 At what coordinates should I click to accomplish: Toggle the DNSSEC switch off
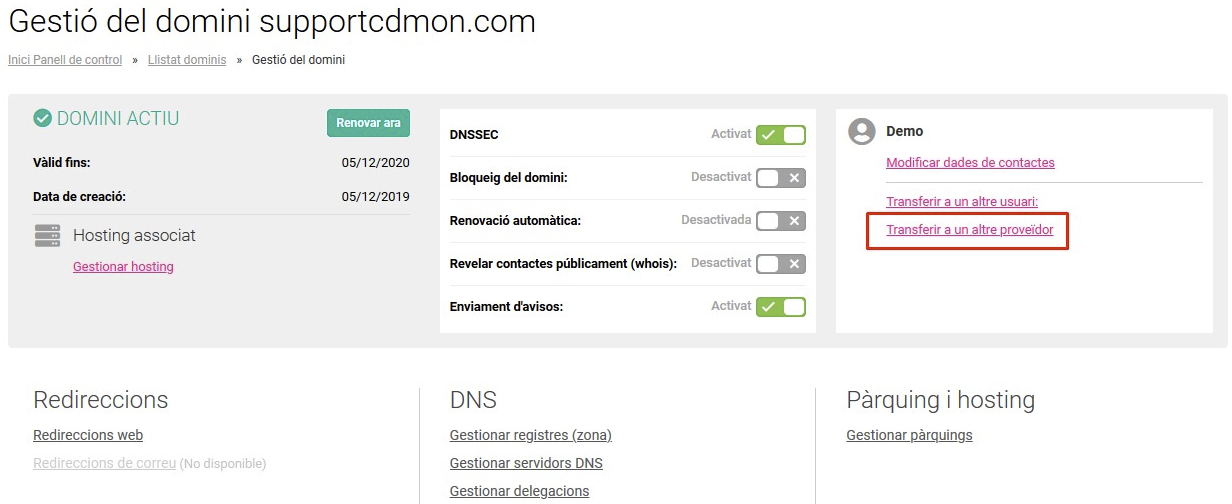tap(781, 135)
